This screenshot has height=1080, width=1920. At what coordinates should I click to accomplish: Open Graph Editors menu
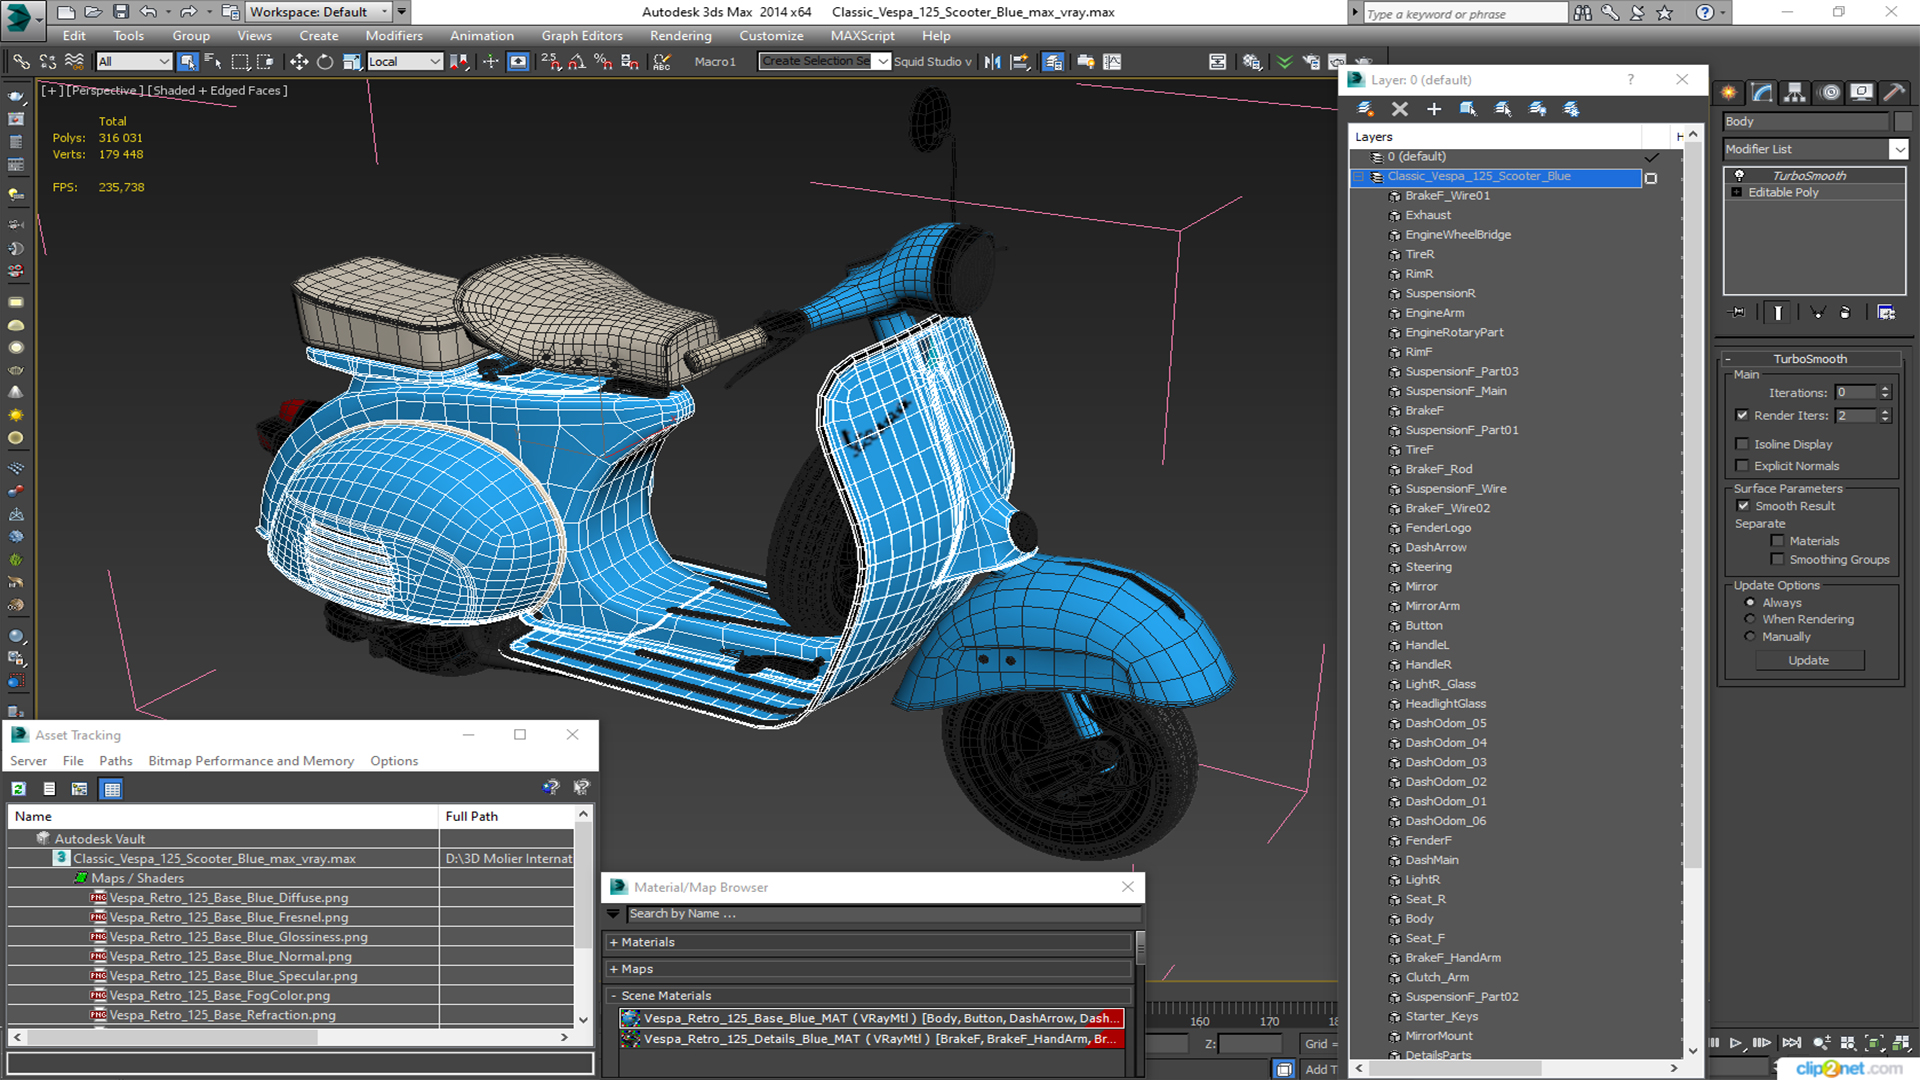click(x=582, y=36)
